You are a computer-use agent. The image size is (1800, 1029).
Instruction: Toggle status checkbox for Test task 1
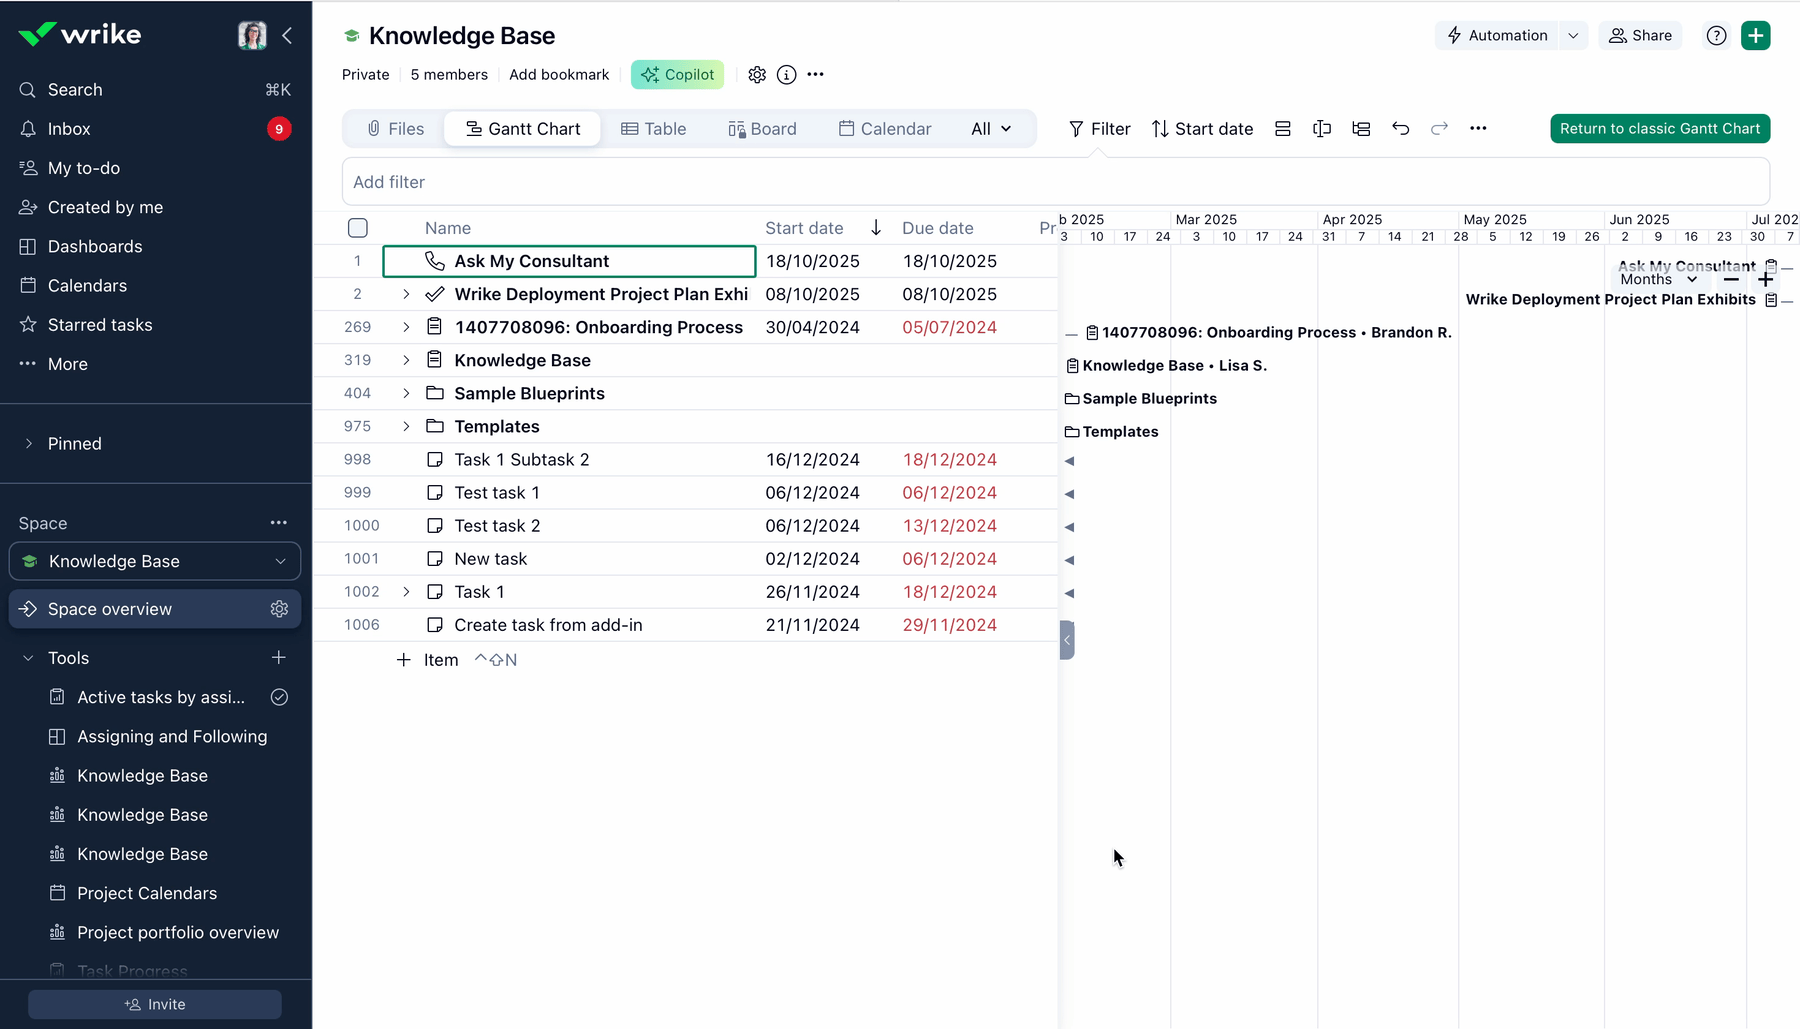435,493
